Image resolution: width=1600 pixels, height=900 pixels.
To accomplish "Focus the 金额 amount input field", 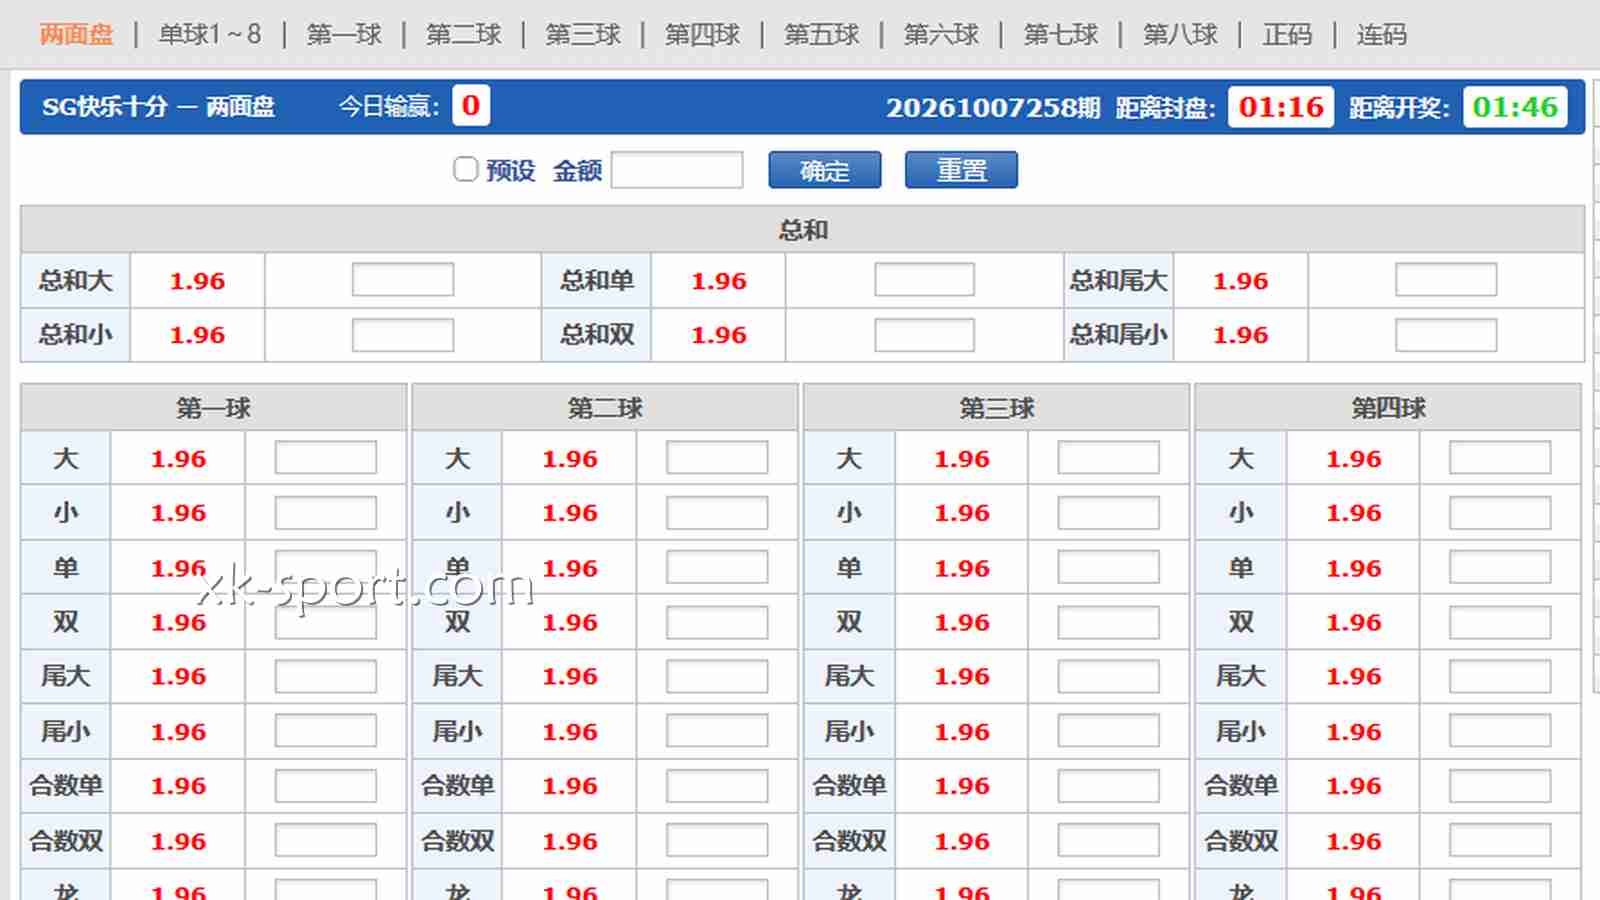I will point(677,170).
